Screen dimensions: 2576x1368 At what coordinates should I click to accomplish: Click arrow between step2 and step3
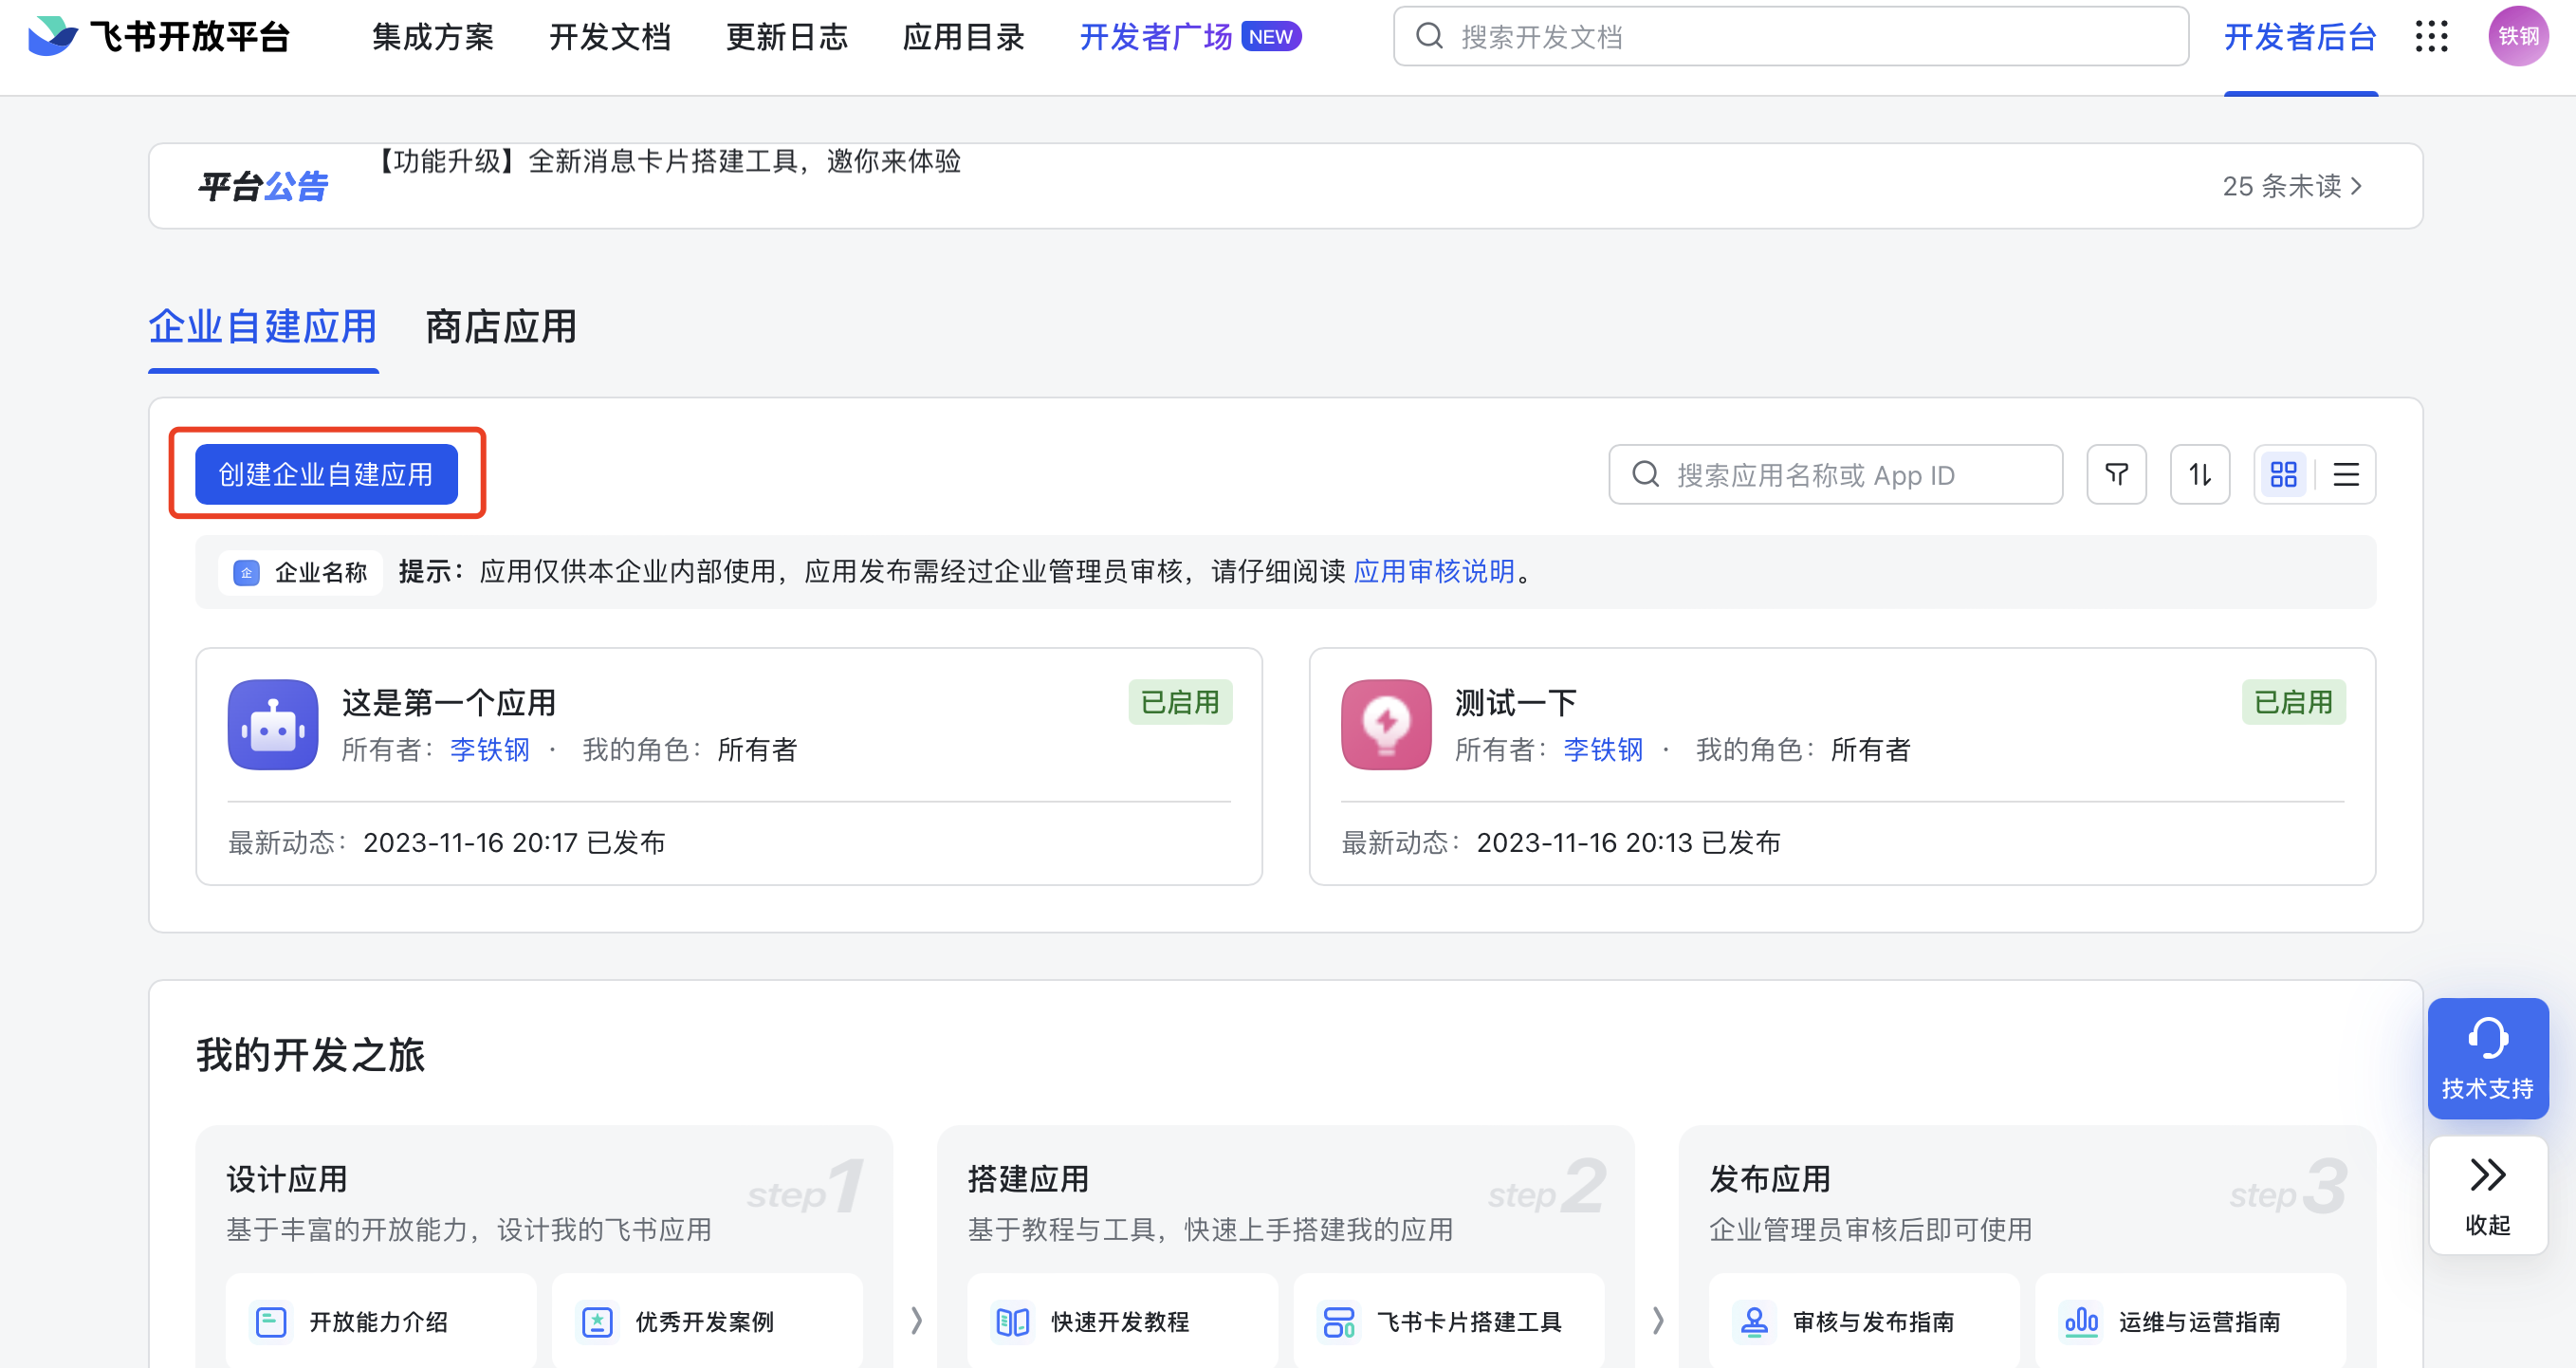pos(1657,1320)
